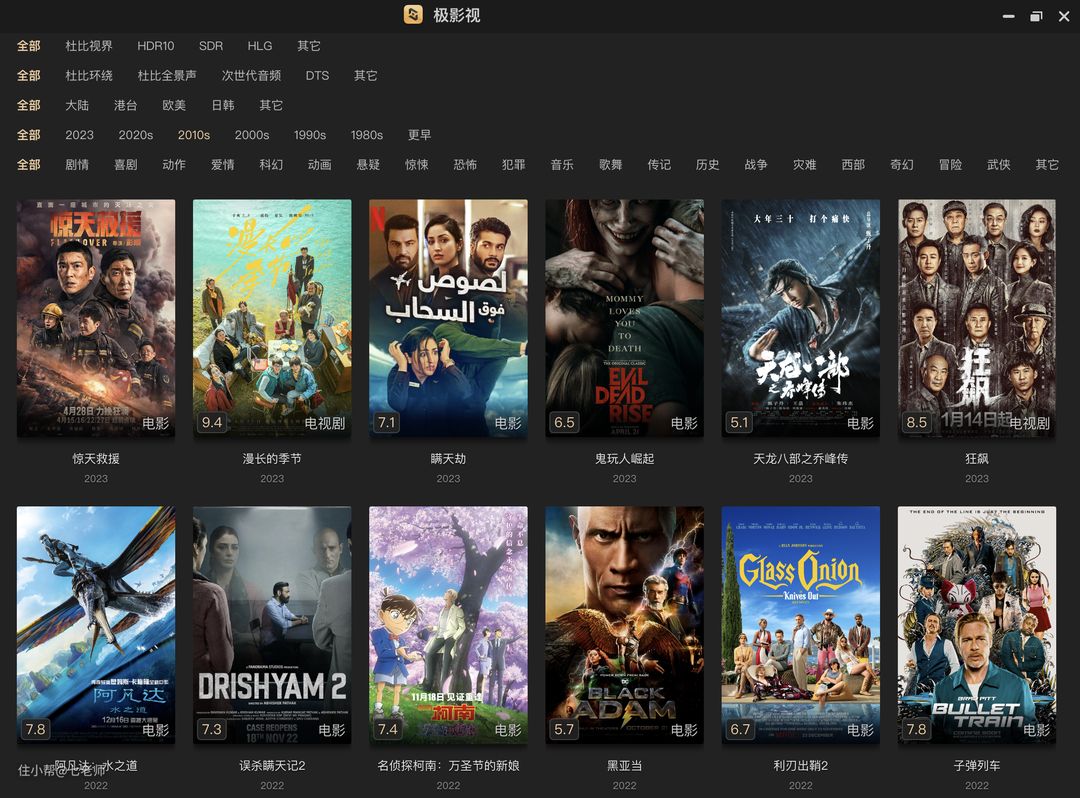Filter by 2010s decade
The width and height of the screenshot is (1080, 798).
194,135
